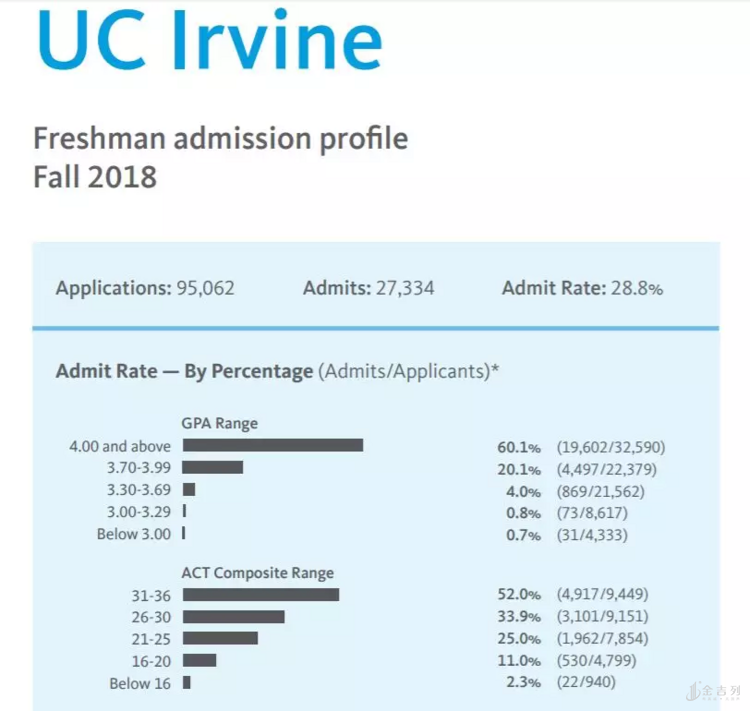Click the UC Irvine title heading
The height and width of the screenshot is (711, 750).
coord(208,42)
